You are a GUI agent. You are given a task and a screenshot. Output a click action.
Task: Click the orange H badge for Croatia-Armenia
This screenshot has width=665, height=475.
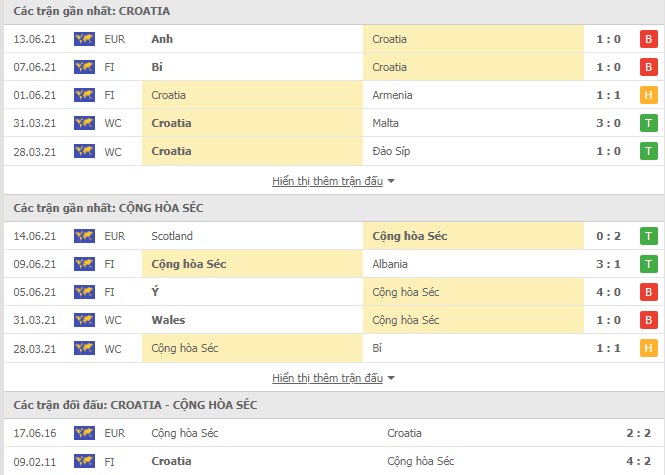point(648,95)
